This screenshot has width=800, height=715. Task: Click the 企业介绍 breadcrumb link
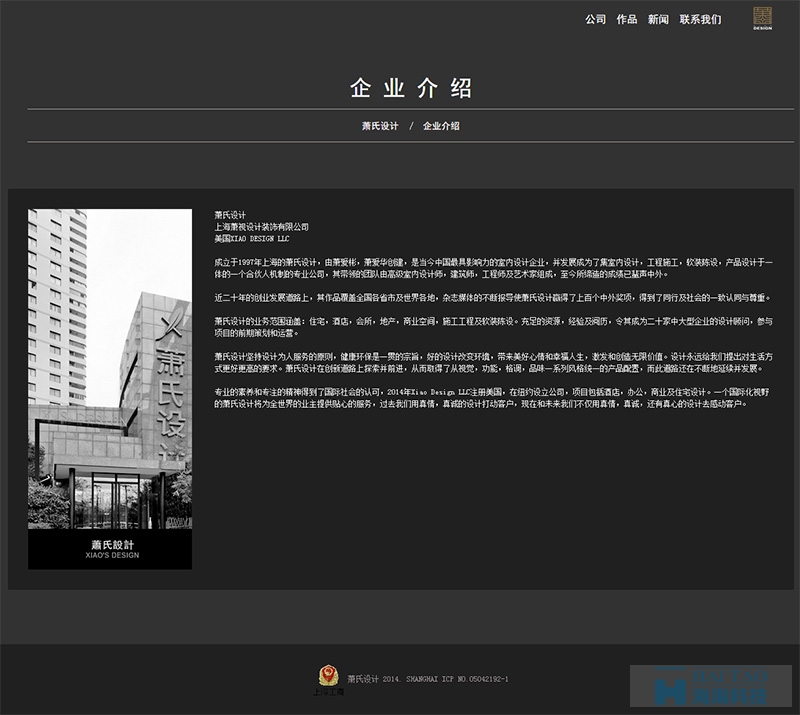point(441,126)
